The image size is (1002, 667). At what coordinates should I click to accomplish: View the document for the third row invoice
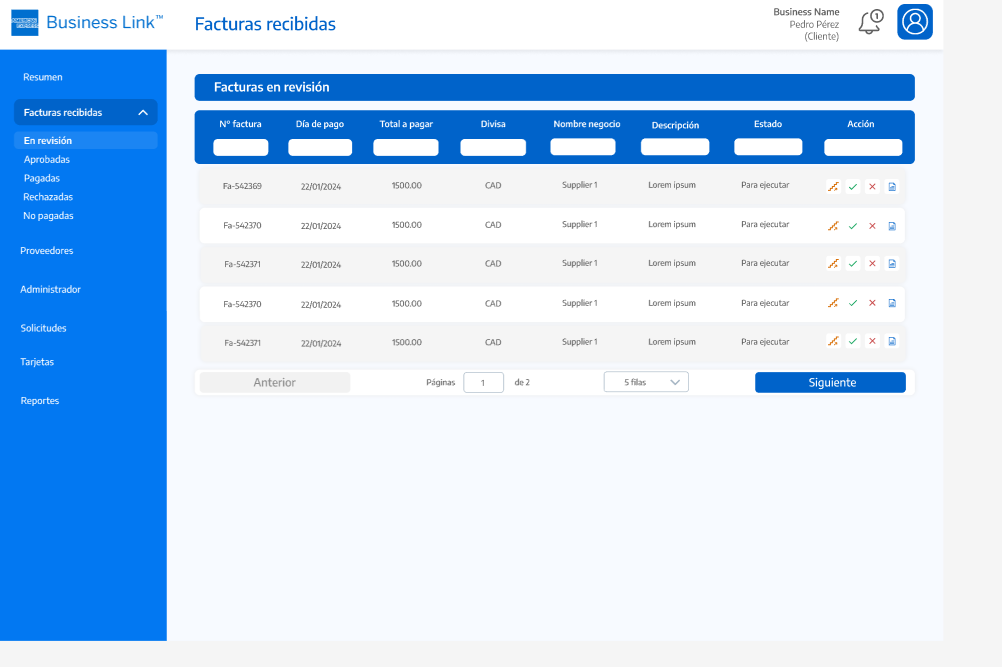point(892,264)
